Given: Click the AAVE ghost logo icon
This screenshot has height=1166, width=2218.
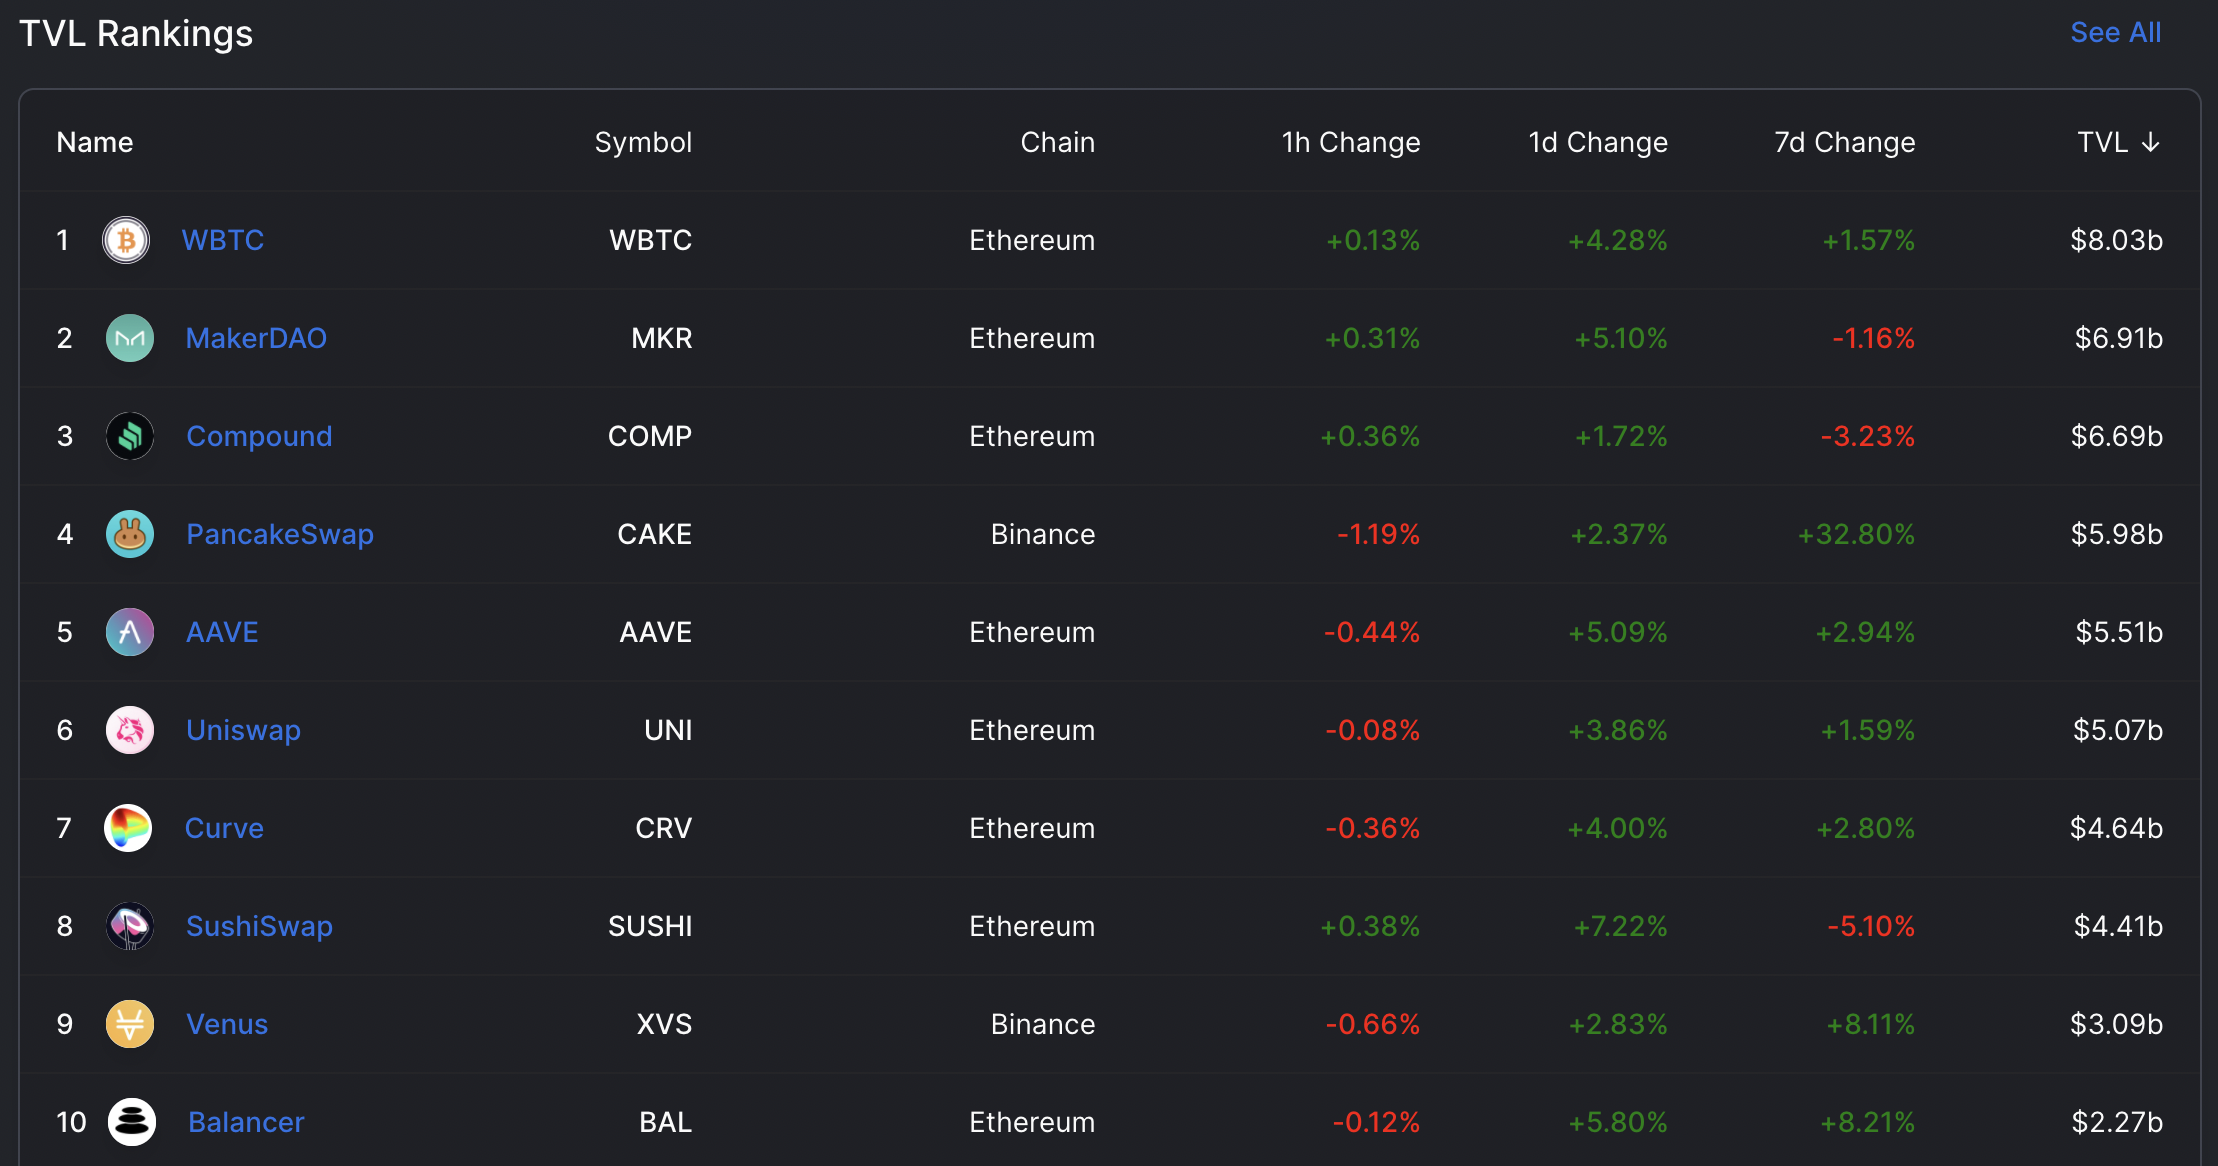Looking at the screenshot, I should pyautogui.click(x=130, y=632).
